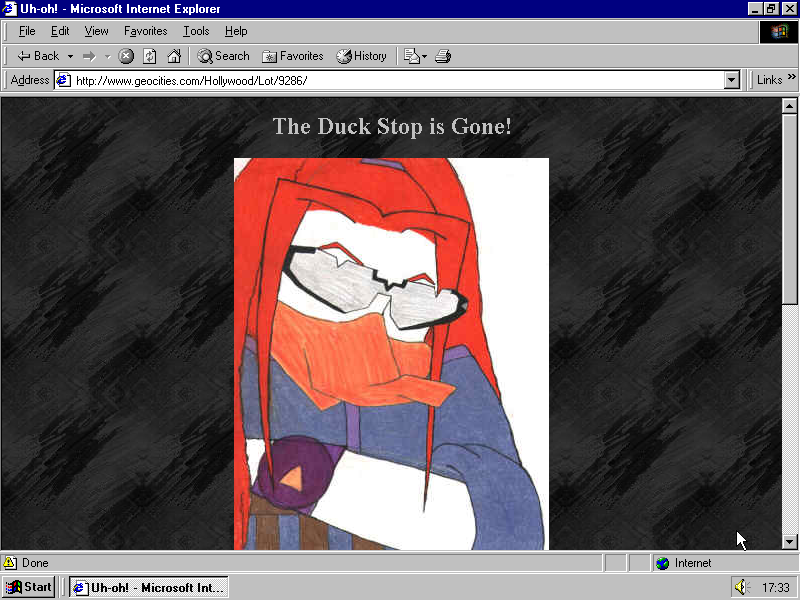
Task: Open the Favorites menu
Action: 145,31
